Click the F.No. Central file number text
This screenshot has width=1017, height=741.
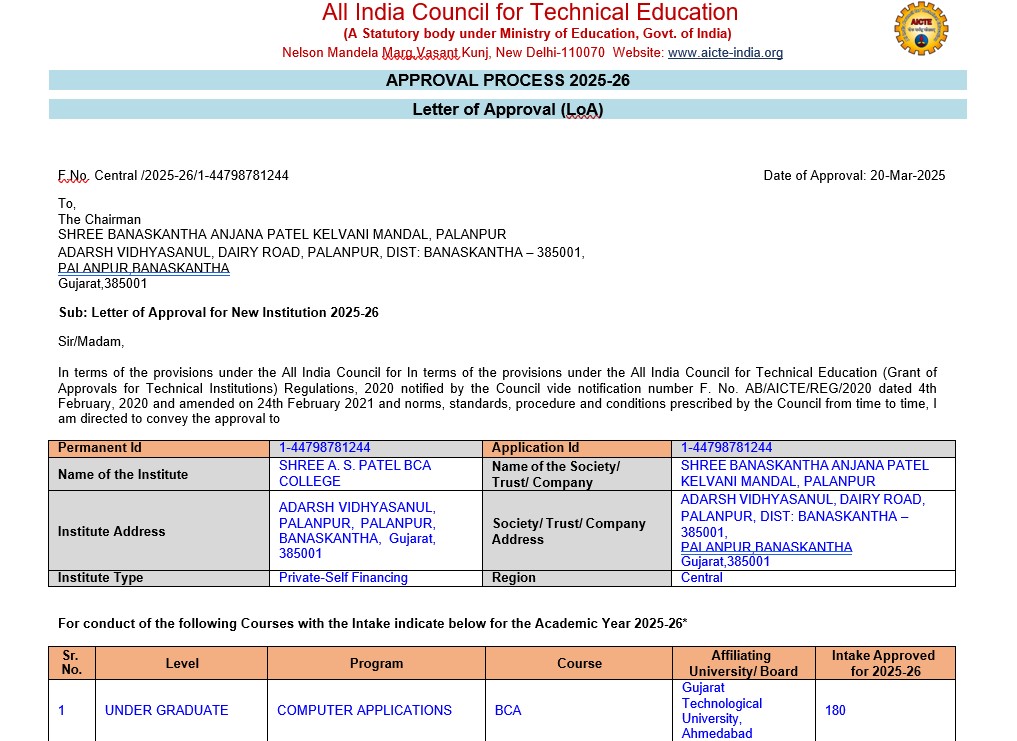coord(173,176)
